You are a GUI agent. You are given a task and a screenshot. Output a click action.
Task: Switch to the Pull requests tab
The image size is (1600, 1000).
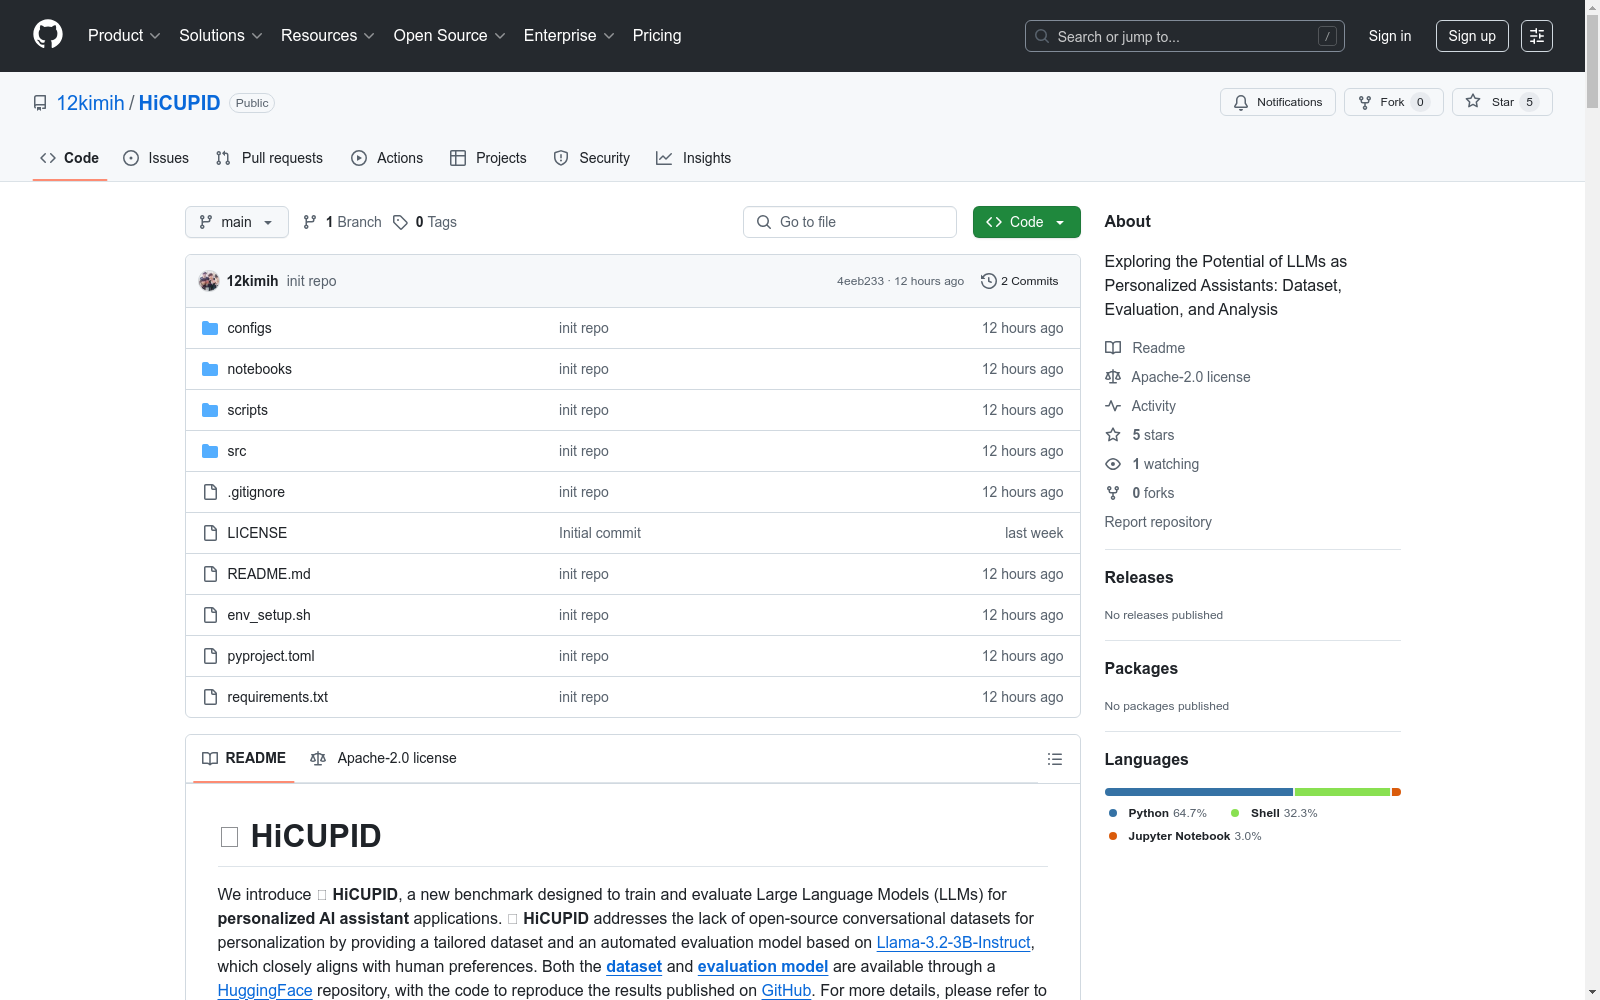[x=269, y=158]
